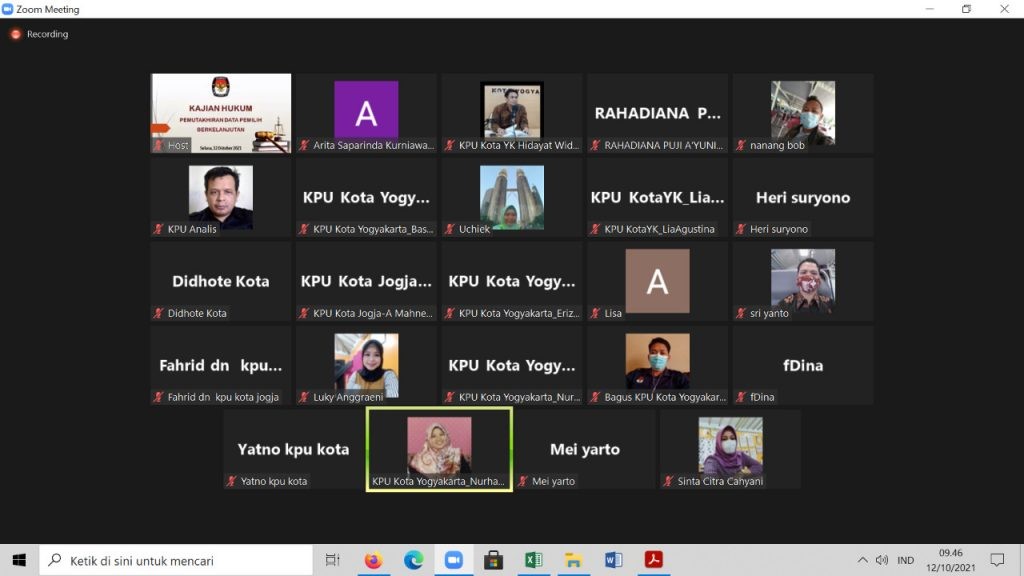Open File Explorer from taskbar
This screenshot has height=576, width=1024.
coord(573,560)
